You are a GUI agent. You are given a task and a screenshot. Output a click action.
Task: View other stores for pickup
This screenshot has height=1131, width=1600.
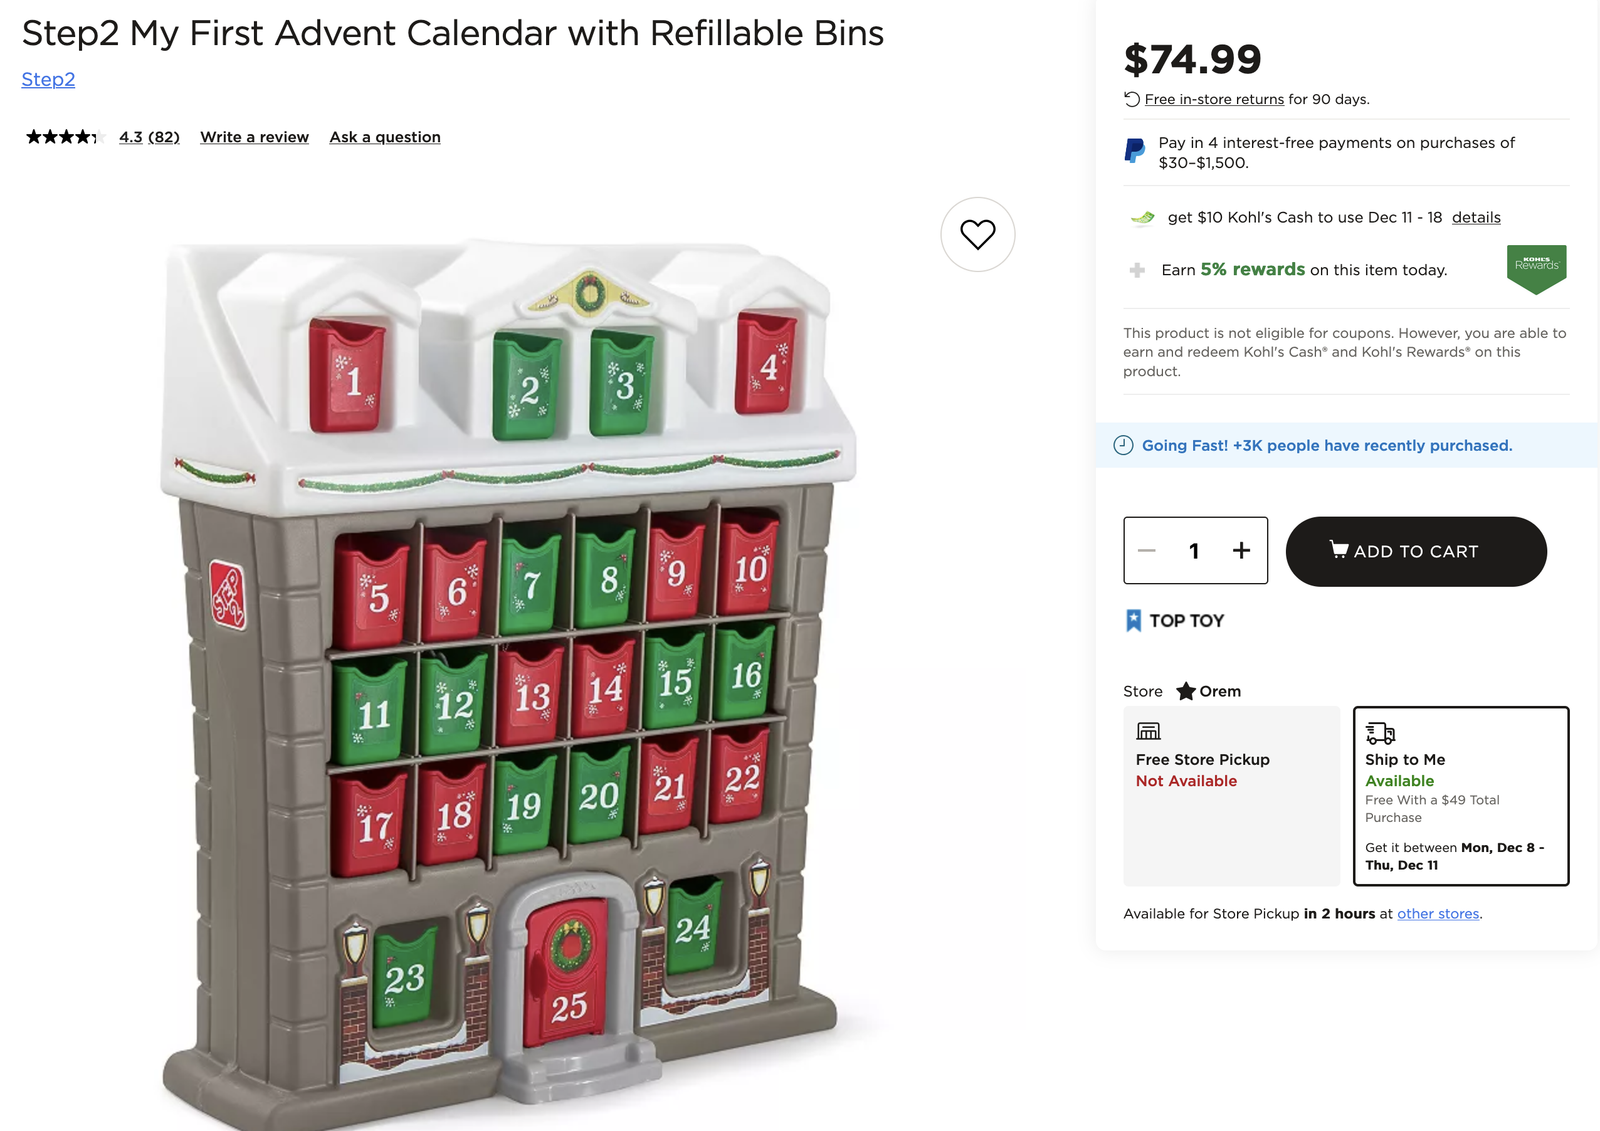[1438, 914]
